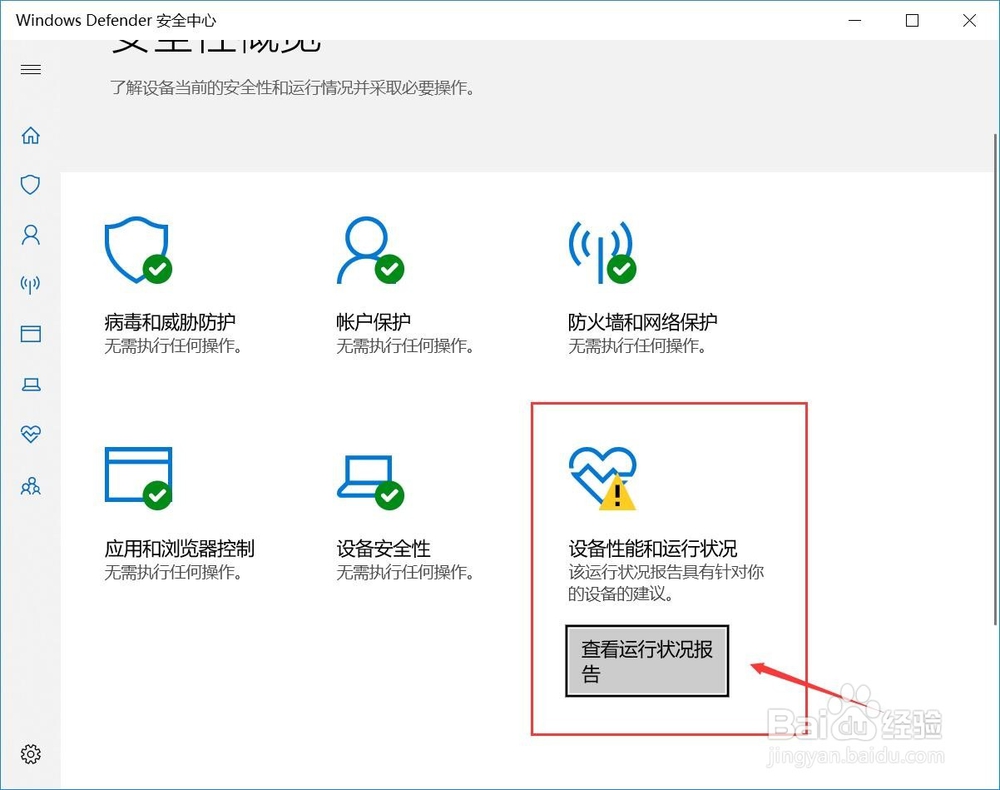Open app & browser control sidebar icon
This screenshot has height=790, width=1000.
point(31,334)
